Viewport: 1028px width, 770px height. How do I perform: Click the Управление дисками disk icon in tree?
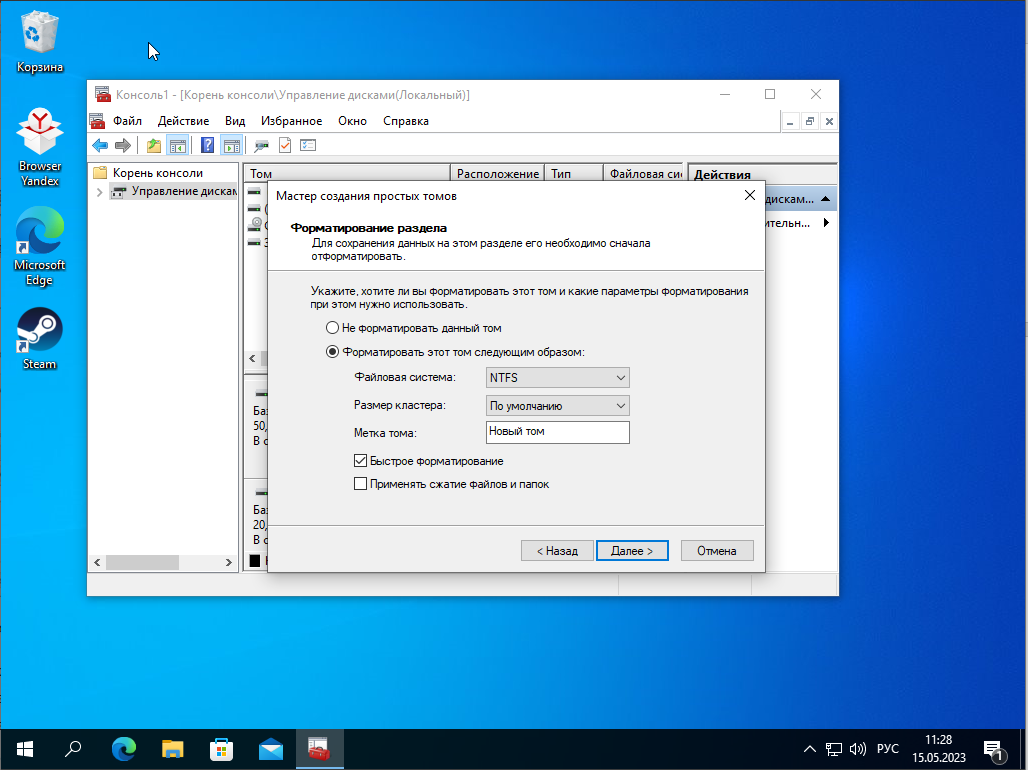pos(119,192)
